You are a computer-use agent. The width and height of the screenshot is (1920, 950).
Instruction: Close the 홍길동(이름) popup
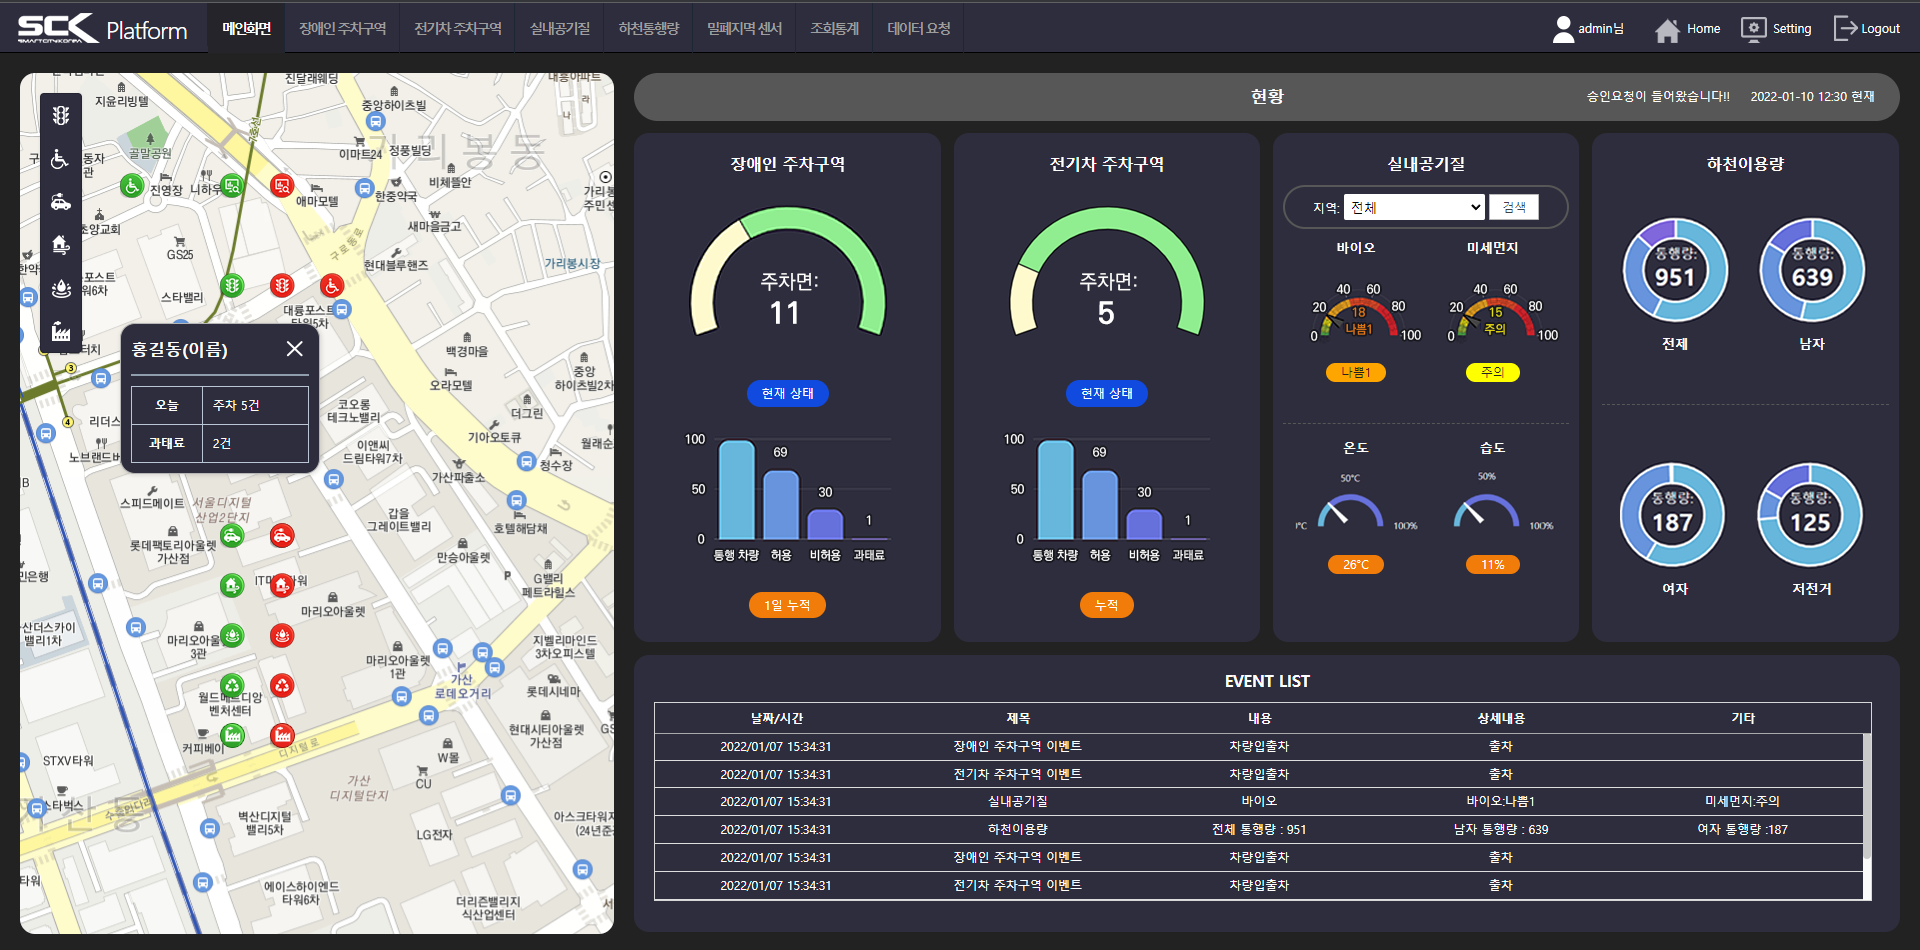[294, 349]
